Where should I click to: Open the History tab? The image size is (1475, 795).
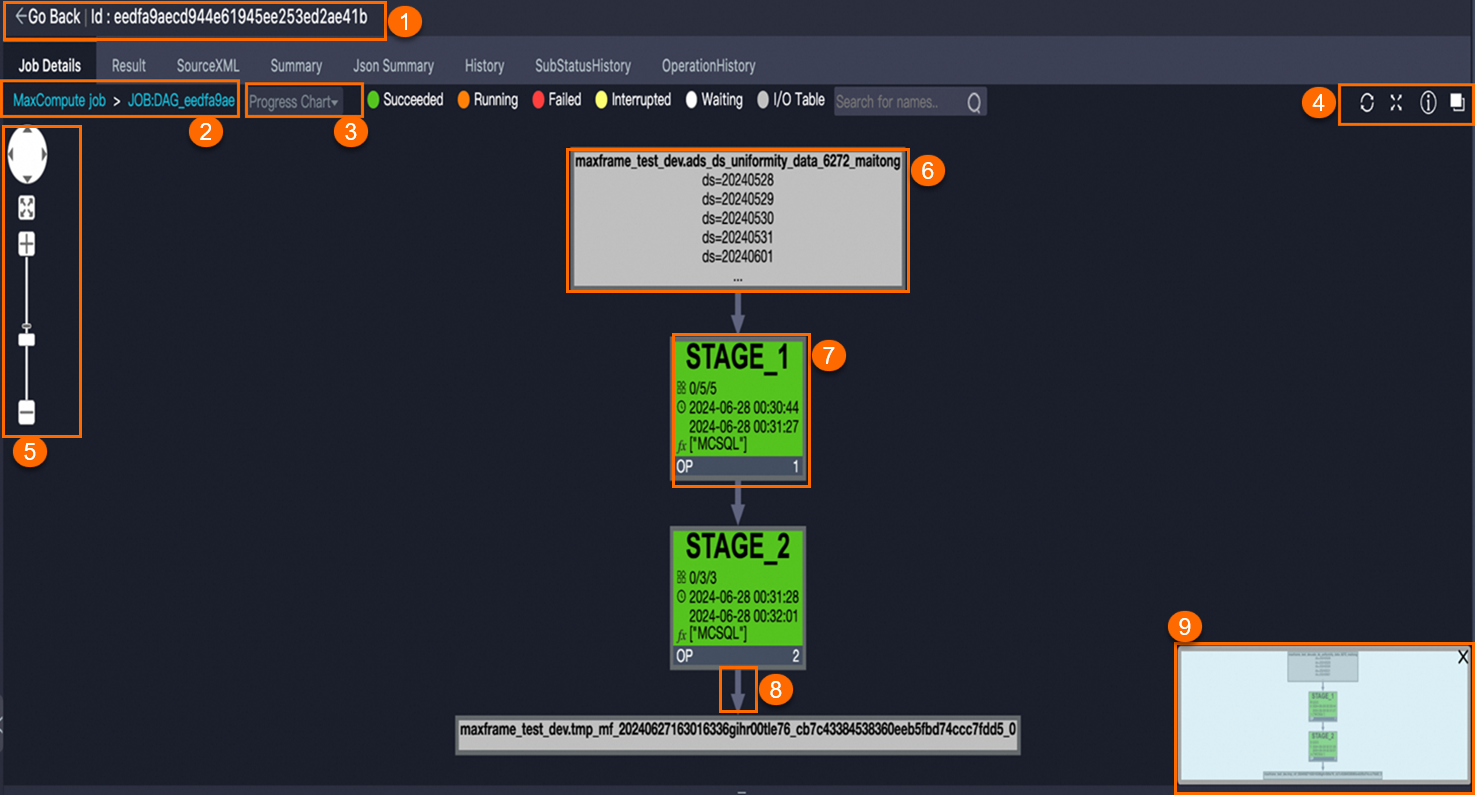pos(484,66)
